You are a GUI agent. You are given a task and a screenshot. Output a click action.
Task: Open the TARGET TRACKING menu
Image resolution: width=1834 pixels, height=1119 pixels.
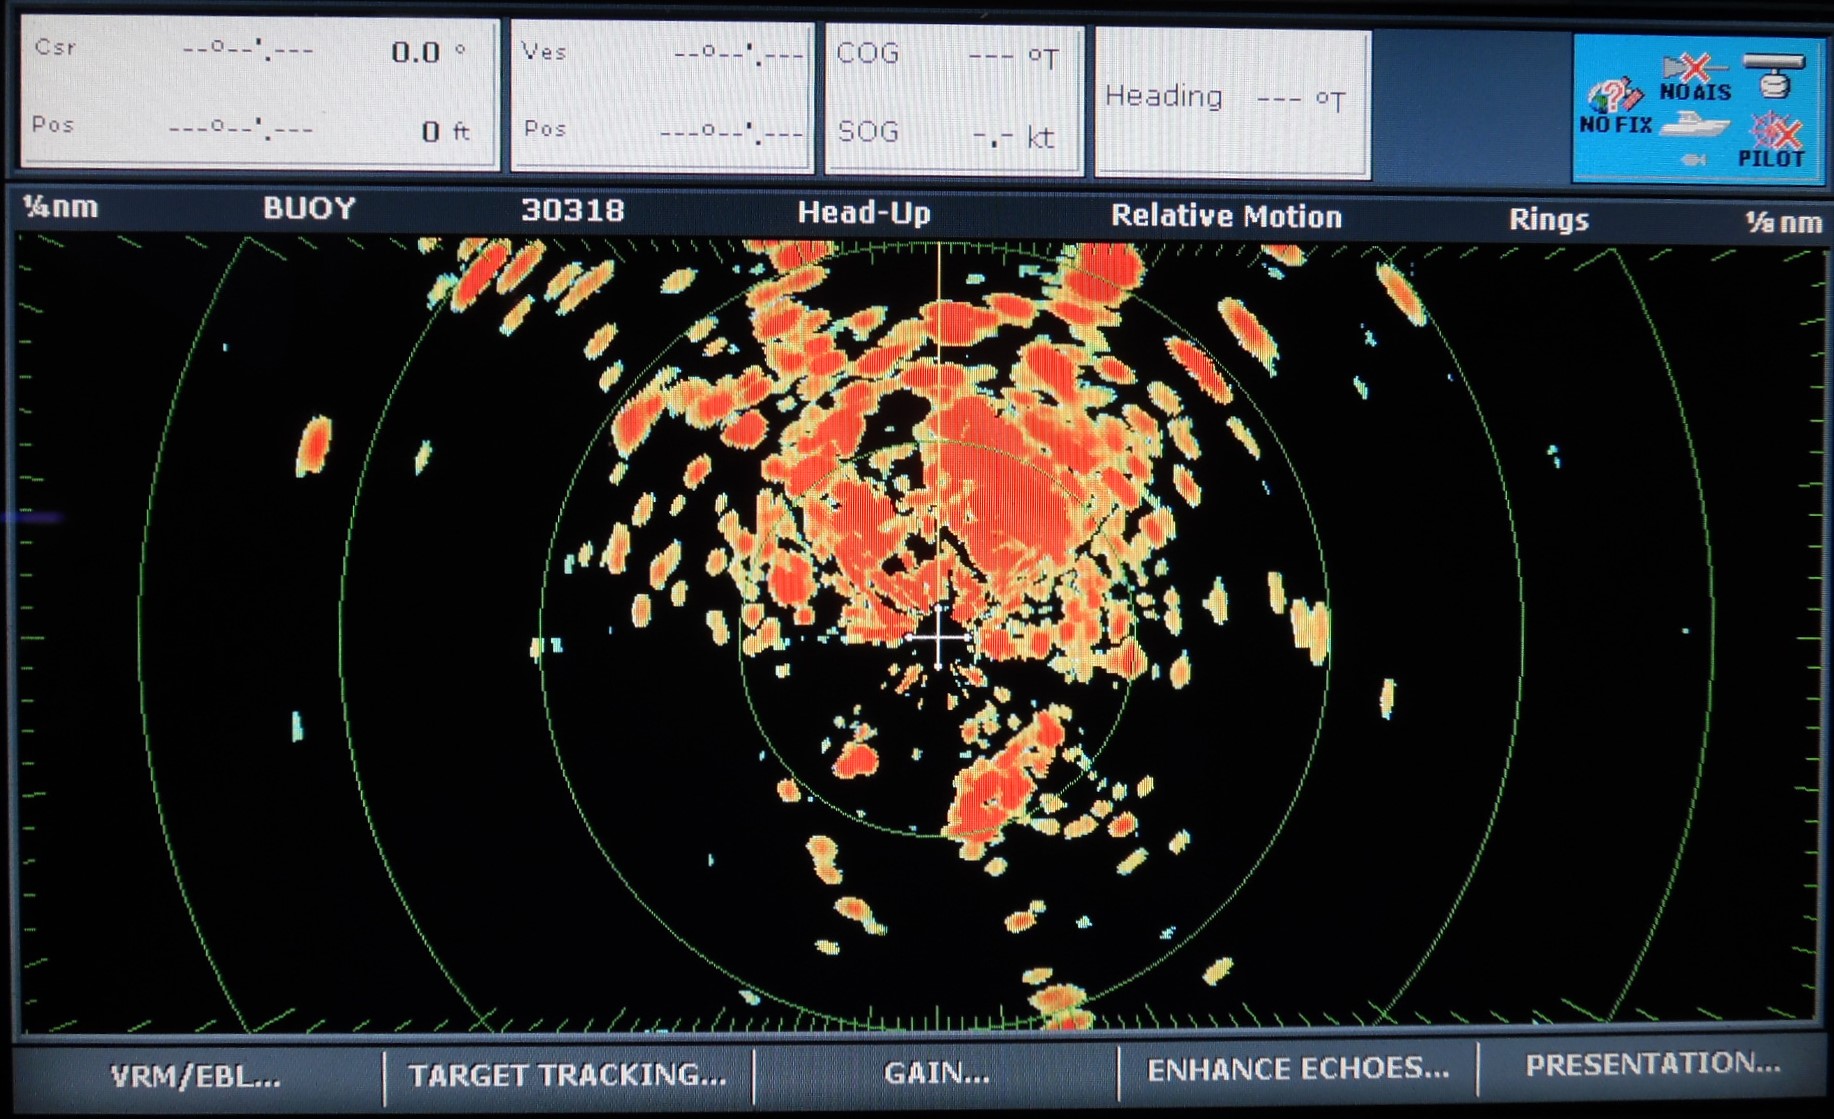(x=567, y=1075)
